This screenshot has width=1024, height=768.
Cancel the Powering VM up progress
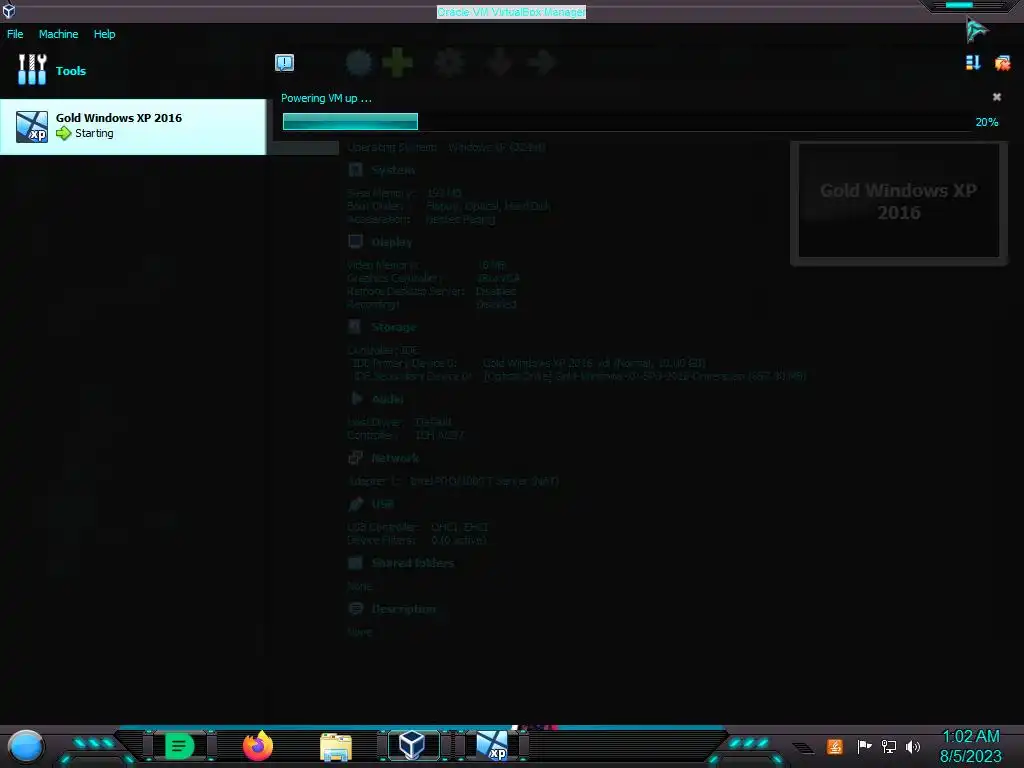pos(997,97)
